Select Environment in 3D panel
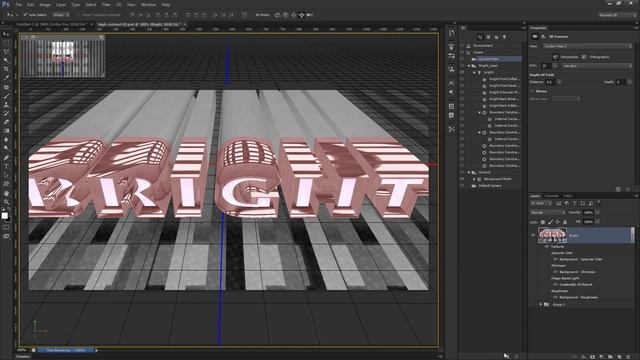Screen dimensions: 640x360 click(483, 46)
